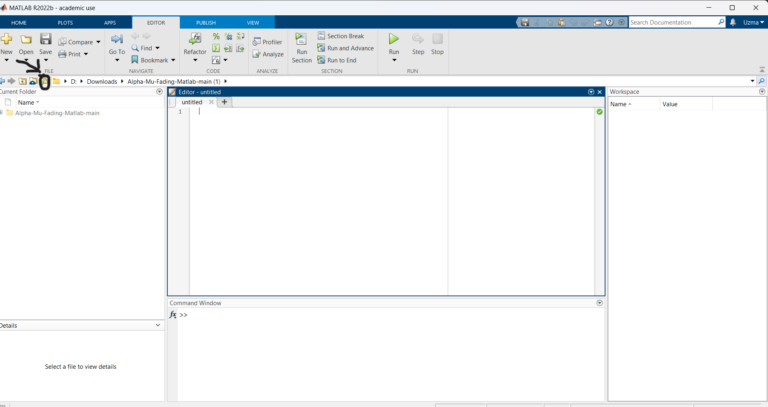768x407 pixels.
Task: Click the Wrap Comments icon
Action: click(x=240, y=36)
